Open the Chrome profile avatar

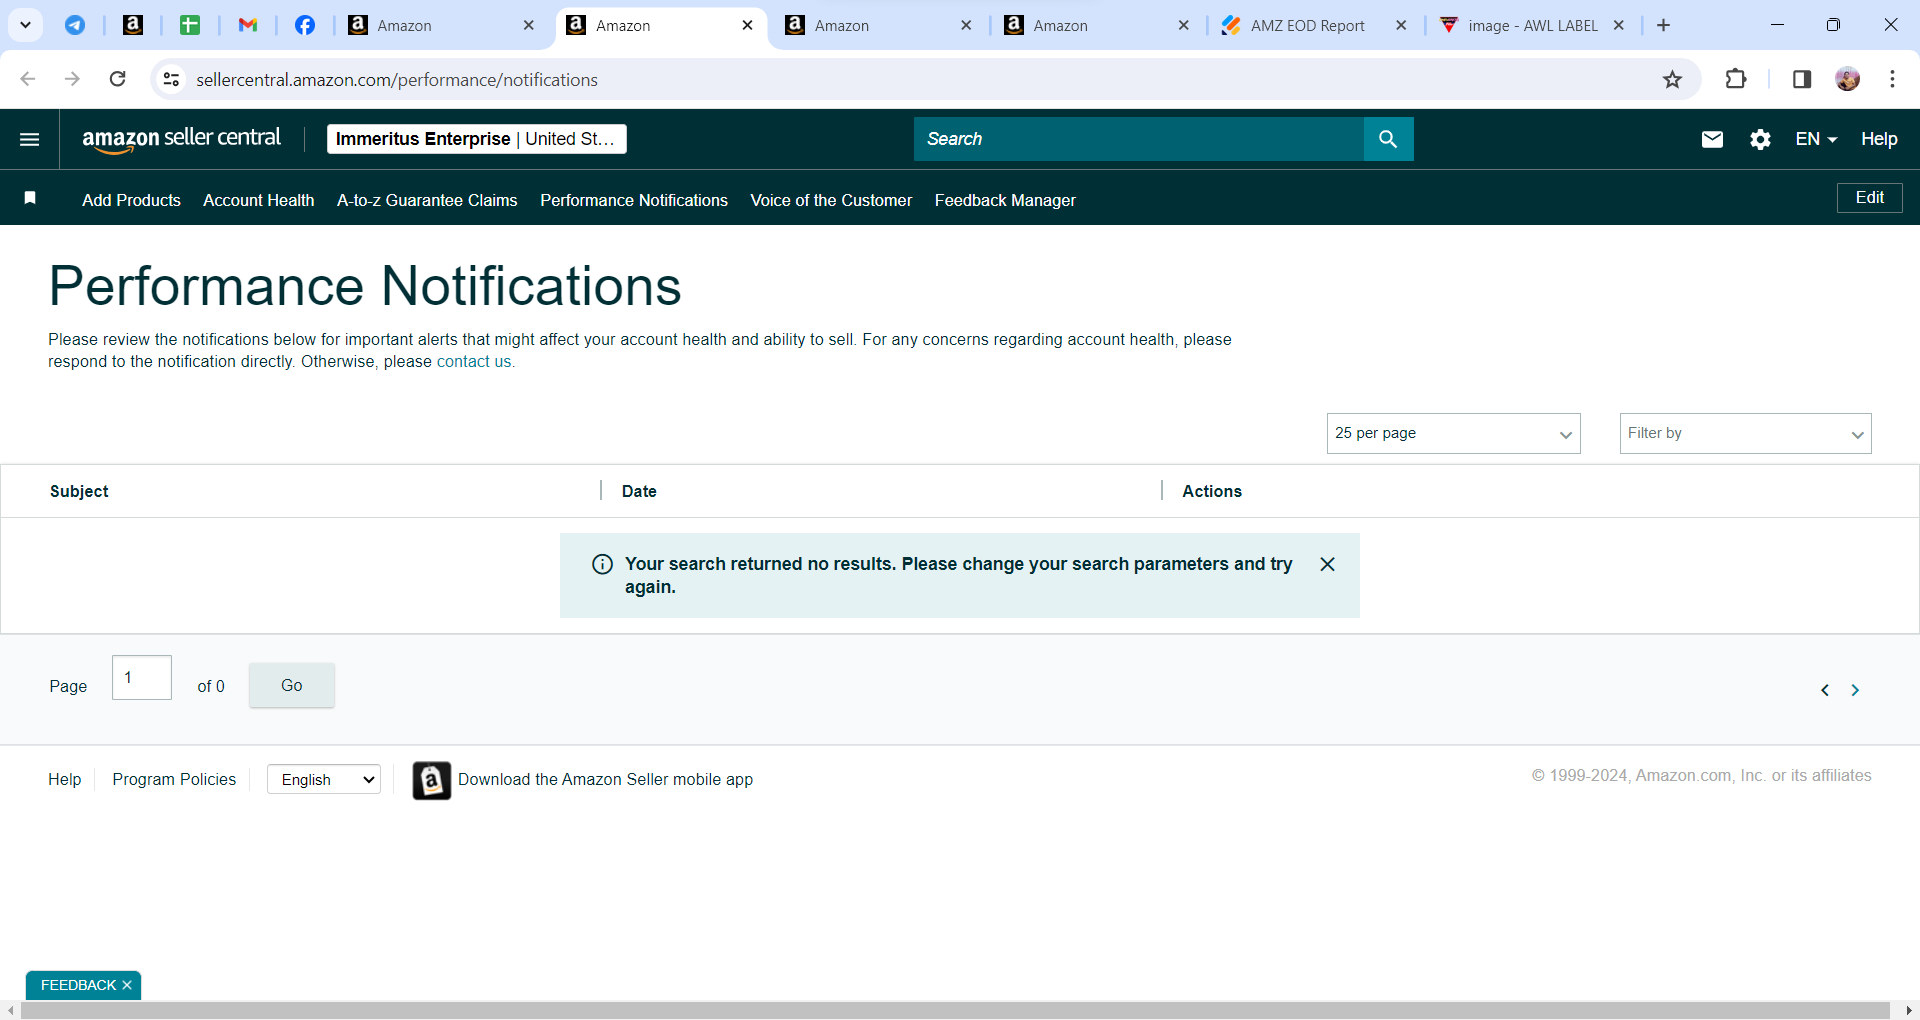(x=1848, y=79)
